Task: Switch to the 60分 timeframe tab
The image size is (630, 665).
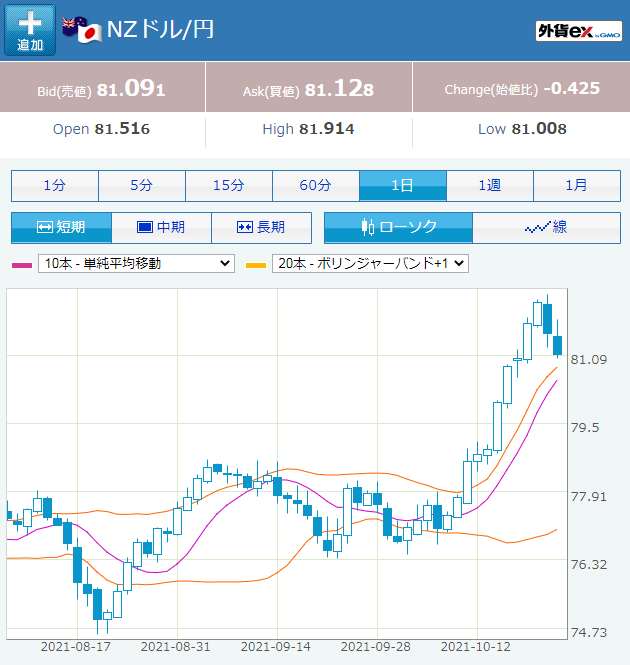Action: 316,186
